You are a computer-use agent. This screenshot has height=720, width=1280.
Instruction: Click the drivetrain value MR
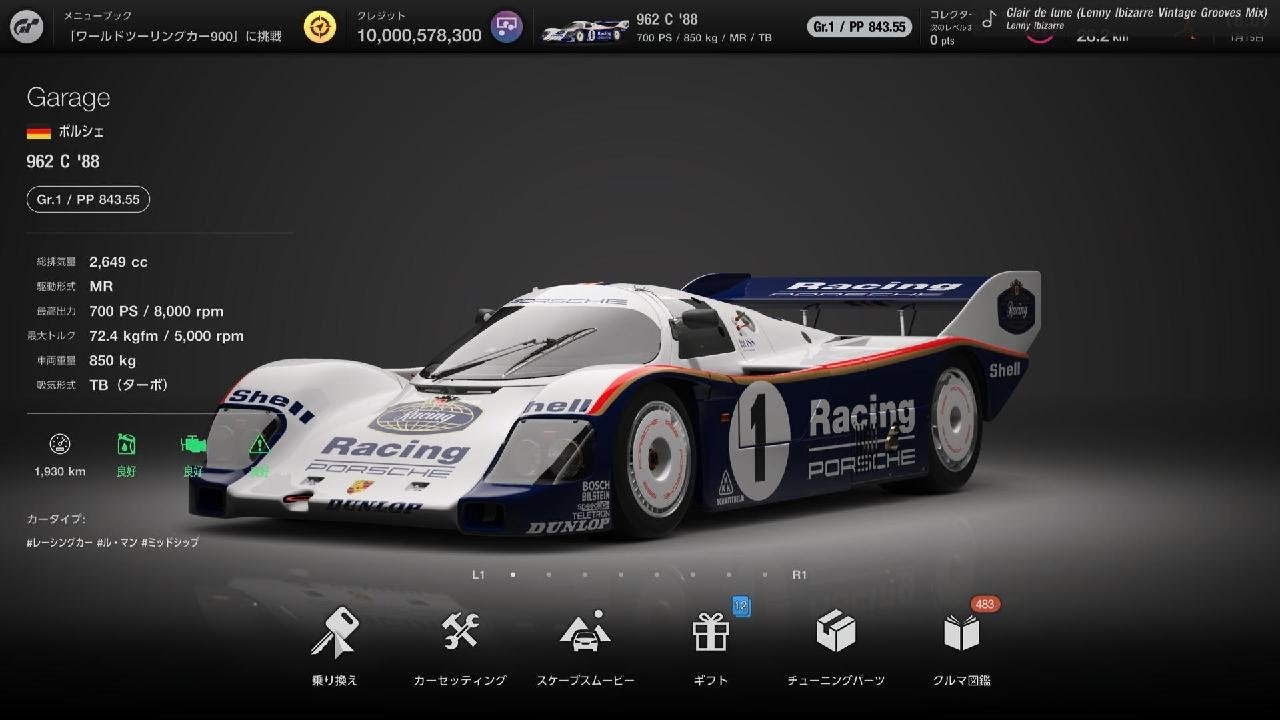tap(101, 286)
